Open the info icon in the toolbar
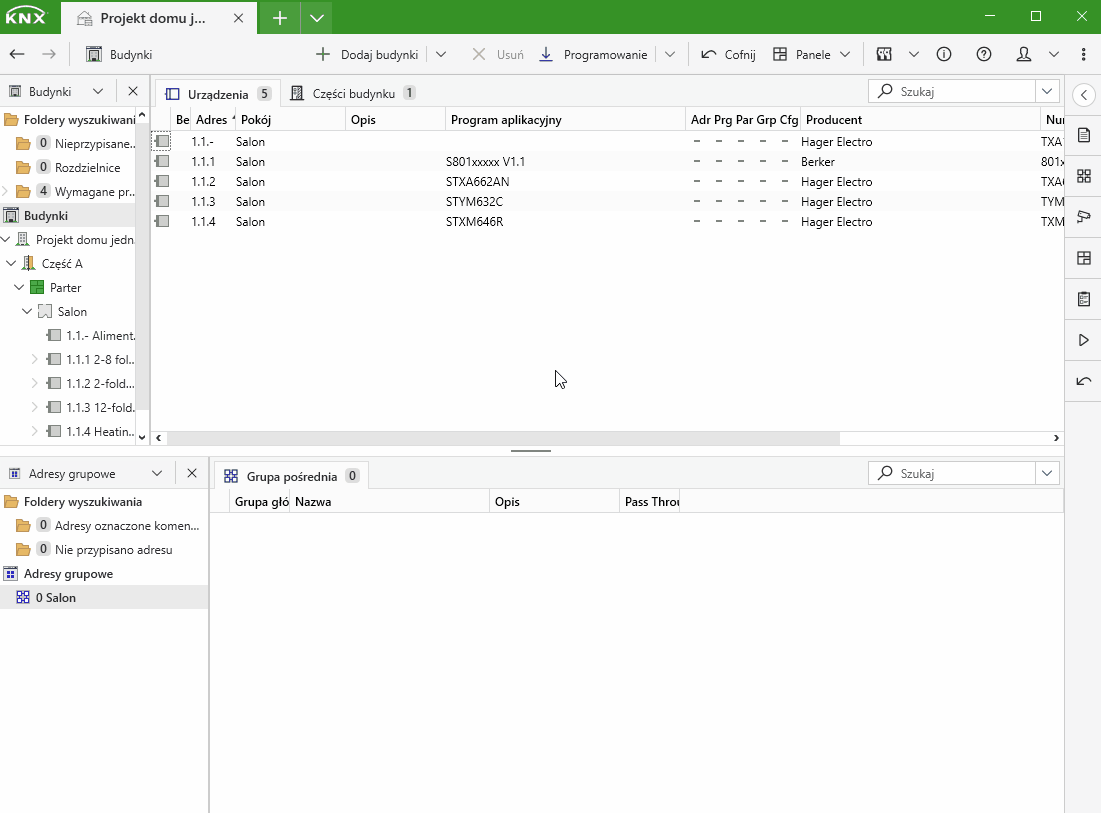This screenshot has height=813, width=1101. pos(943,54)
